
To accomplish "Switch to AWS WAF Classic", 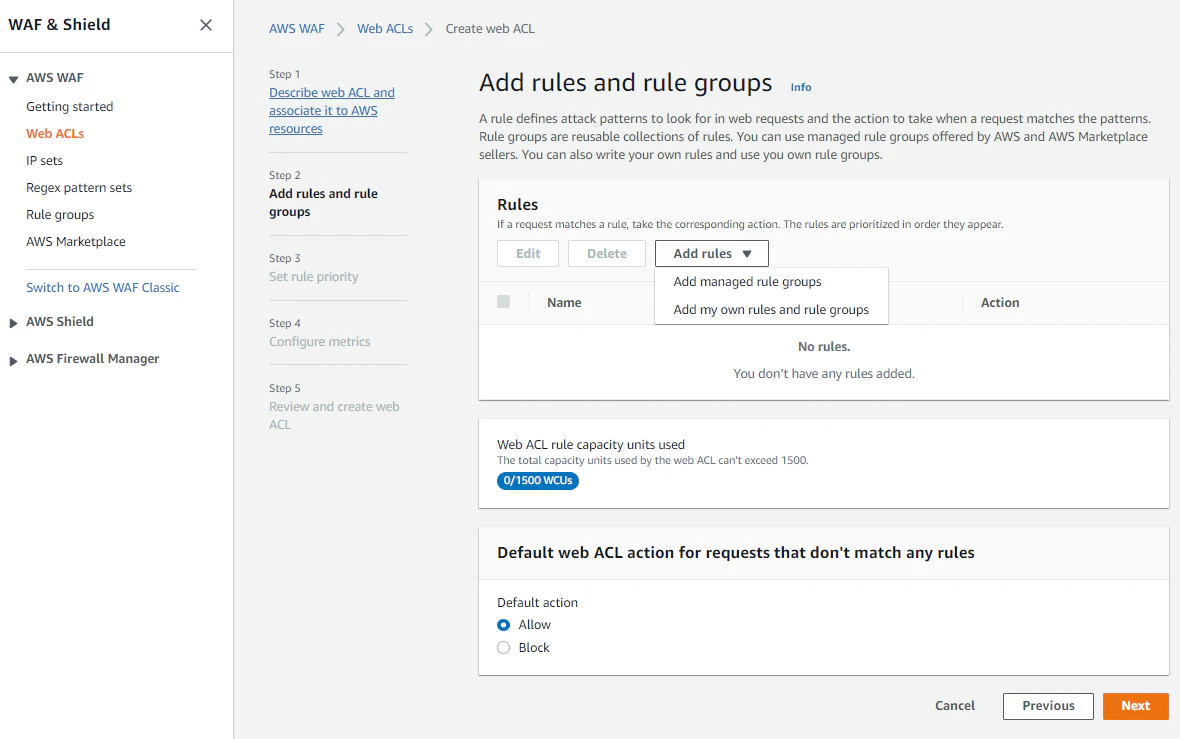I will pyautogui.click(x=103, y=288).
